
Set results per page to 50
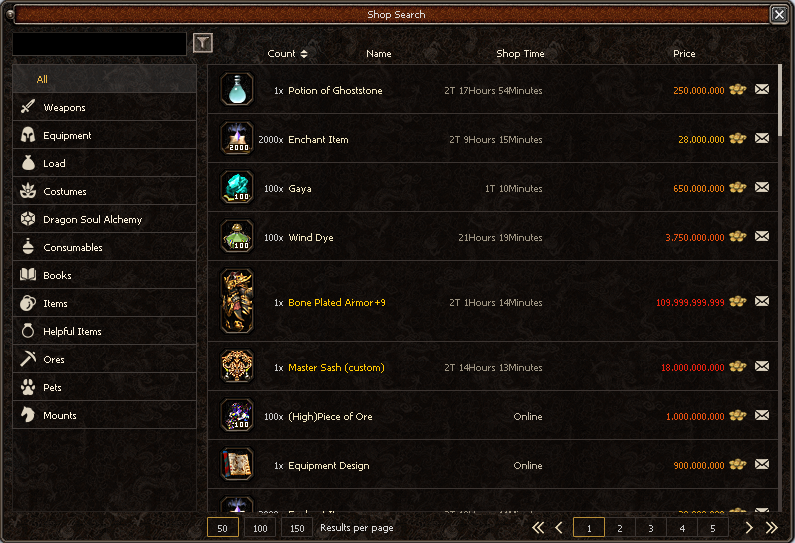223,528
